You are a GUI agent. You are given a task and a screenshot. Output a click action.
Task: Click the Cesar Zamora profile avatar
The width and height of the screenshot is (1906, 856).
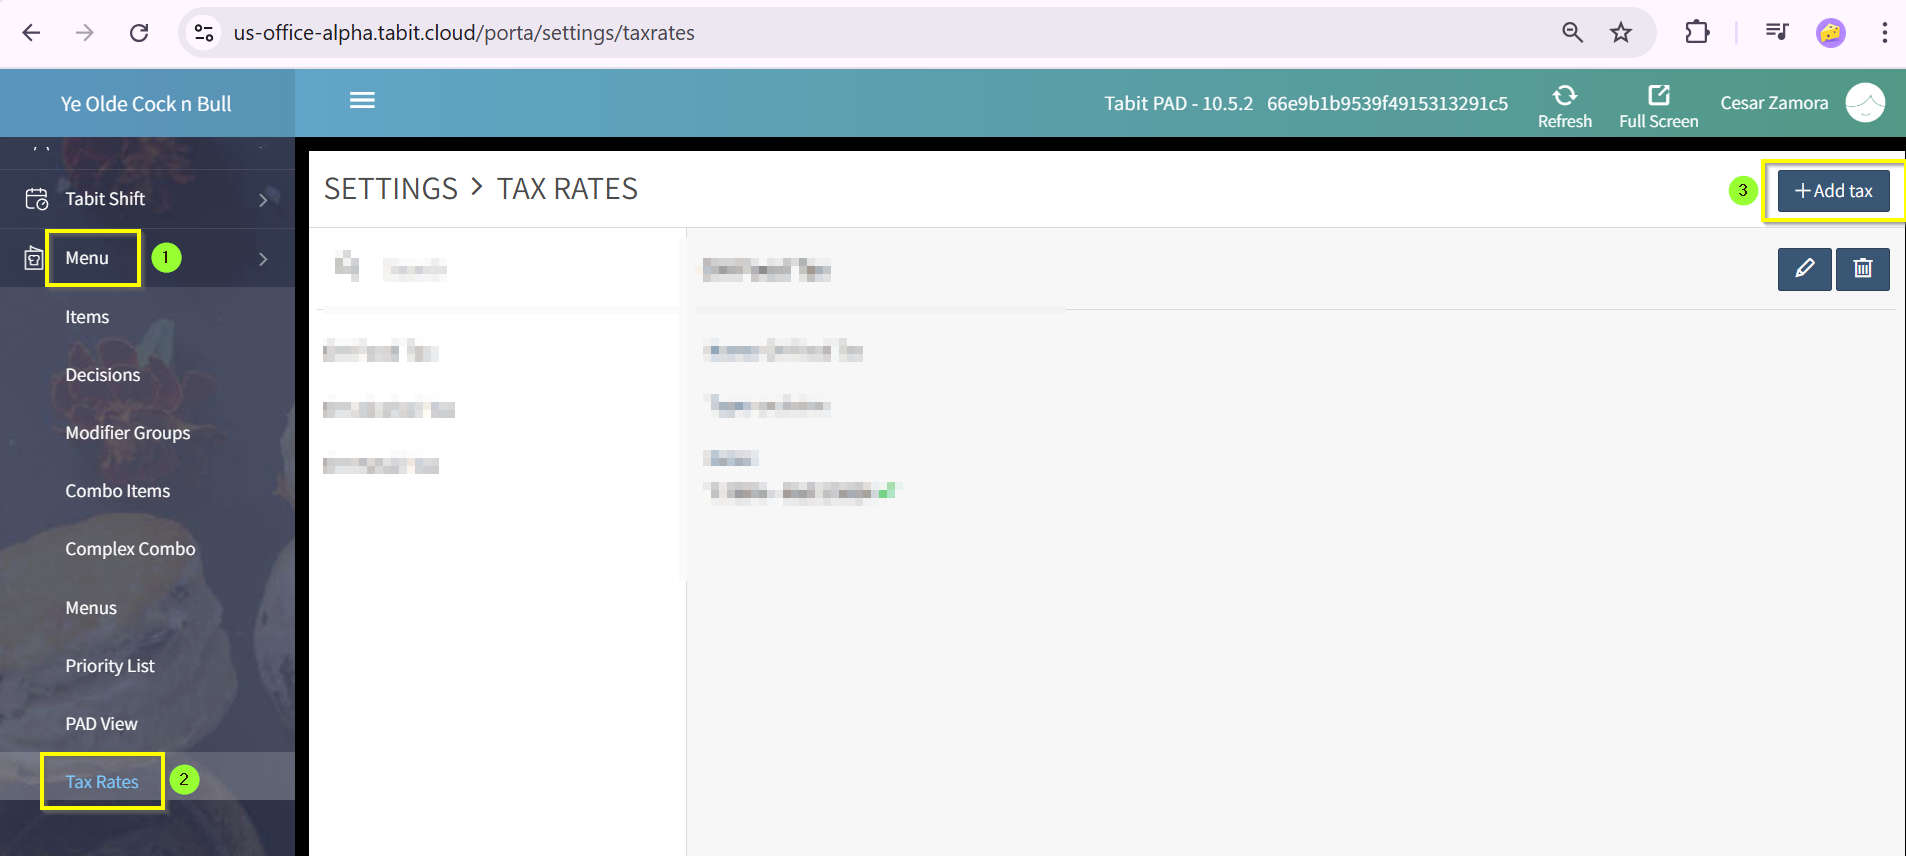pos(1864,103)
